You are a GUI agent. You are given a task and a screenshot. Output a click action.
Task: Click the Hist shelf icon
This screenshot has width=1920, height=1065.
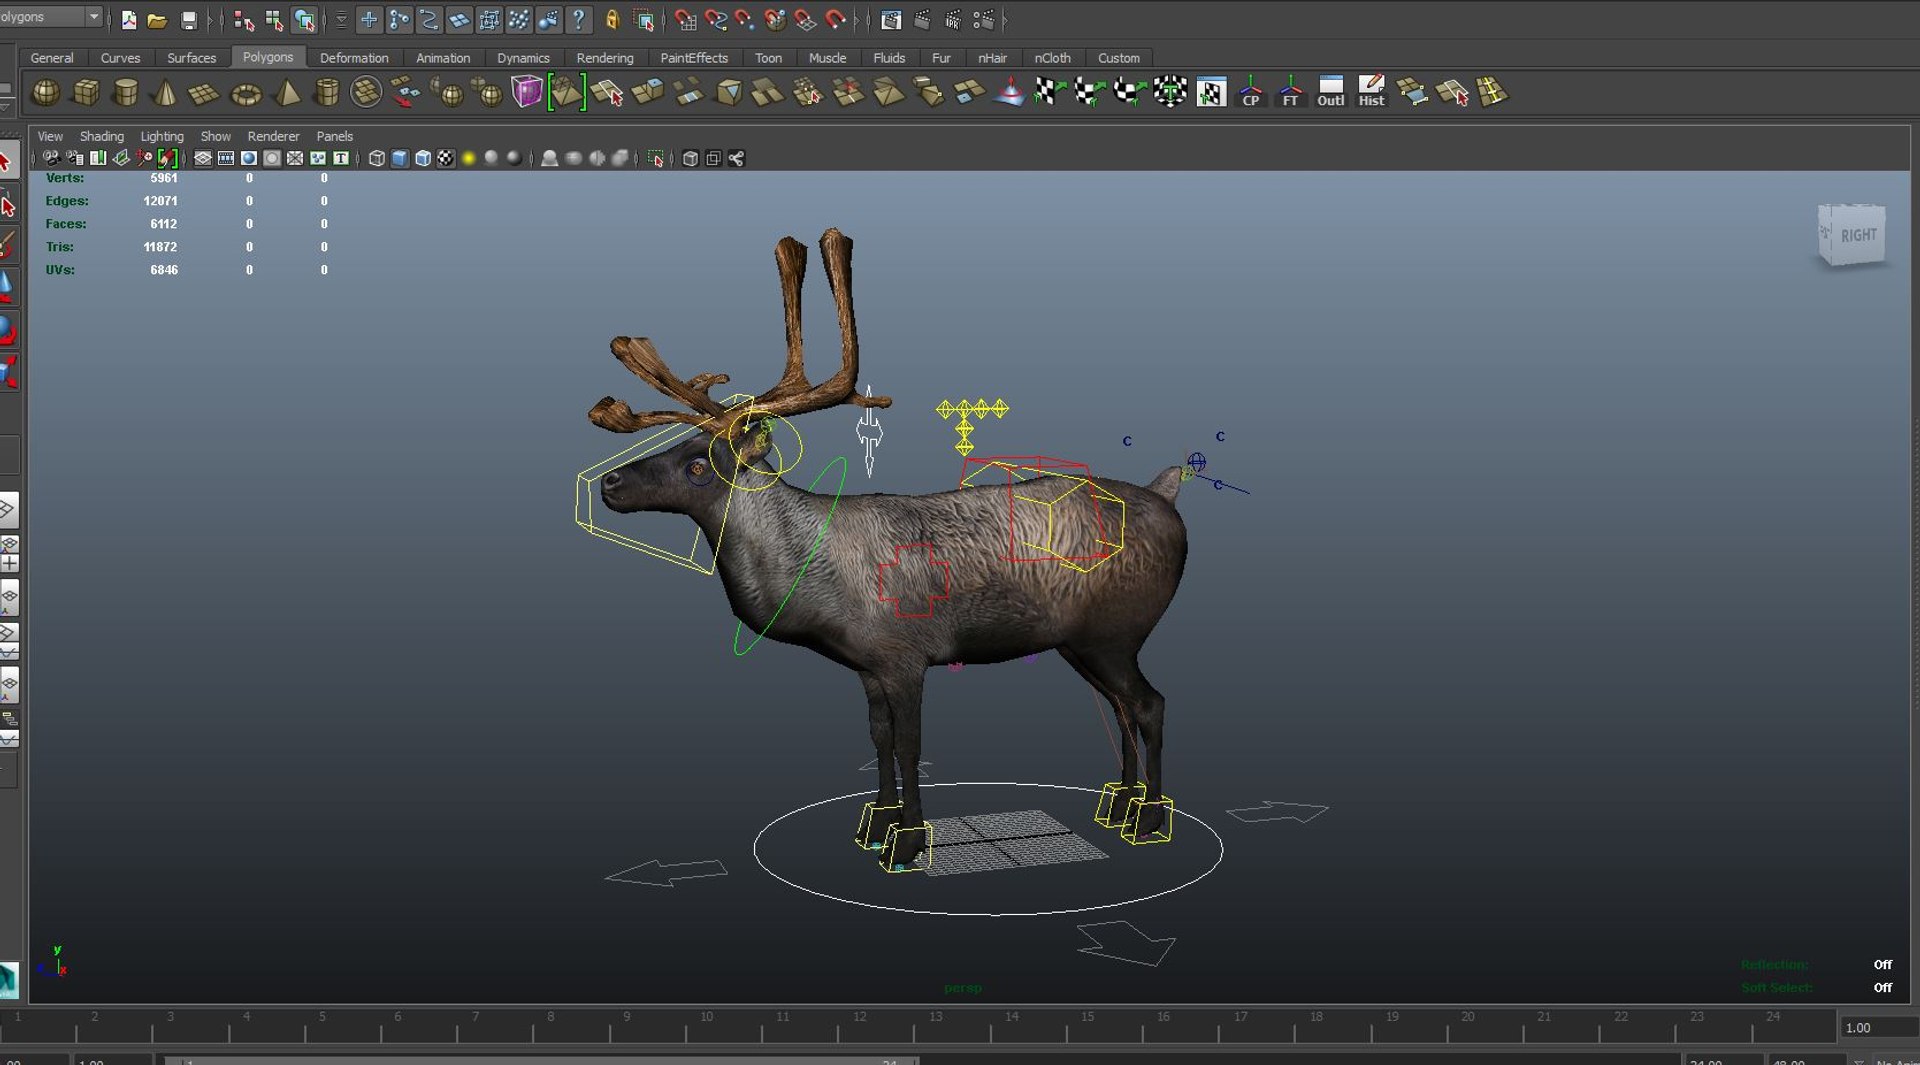pos(1371,92)
